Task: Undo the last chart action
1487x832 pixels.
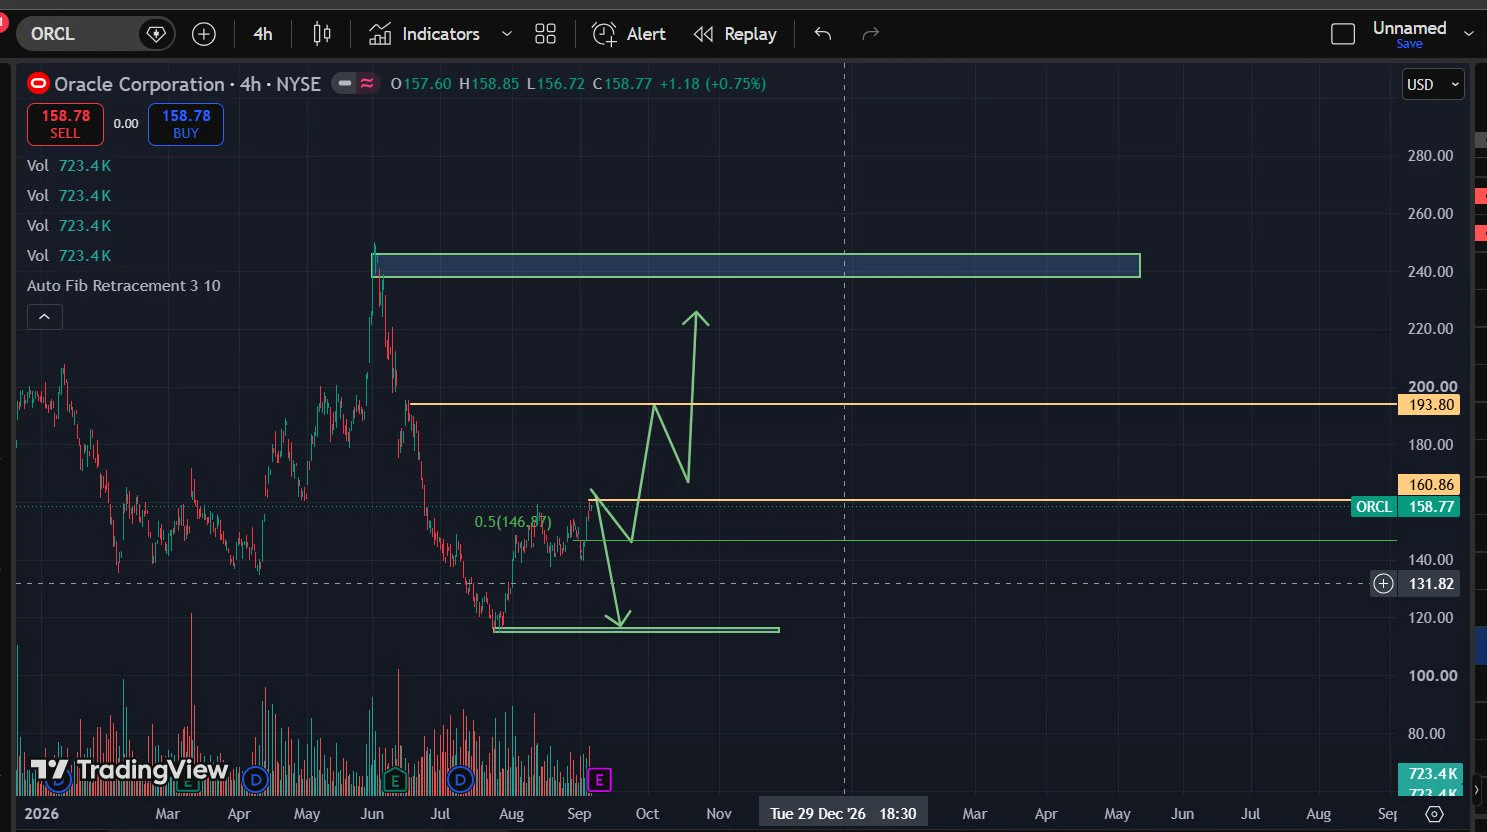Action: coord(823,34)
